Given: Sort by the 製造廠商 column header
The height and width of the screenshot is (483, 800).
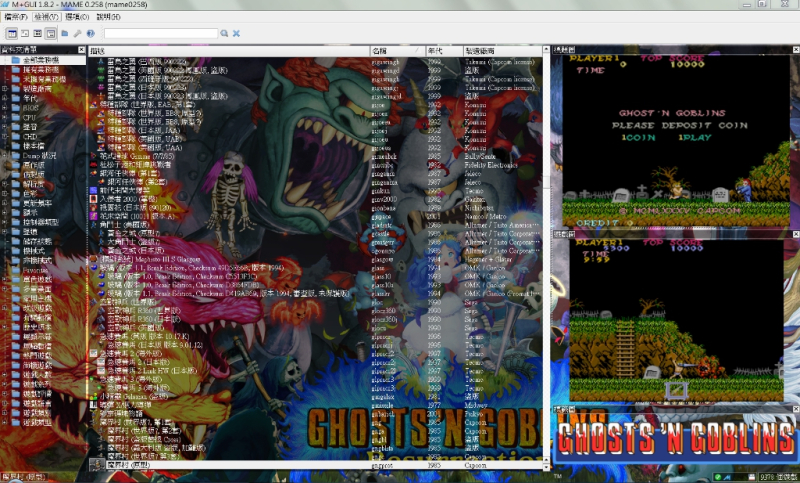Looking at the screenshot, I should (x=503, y=51).
